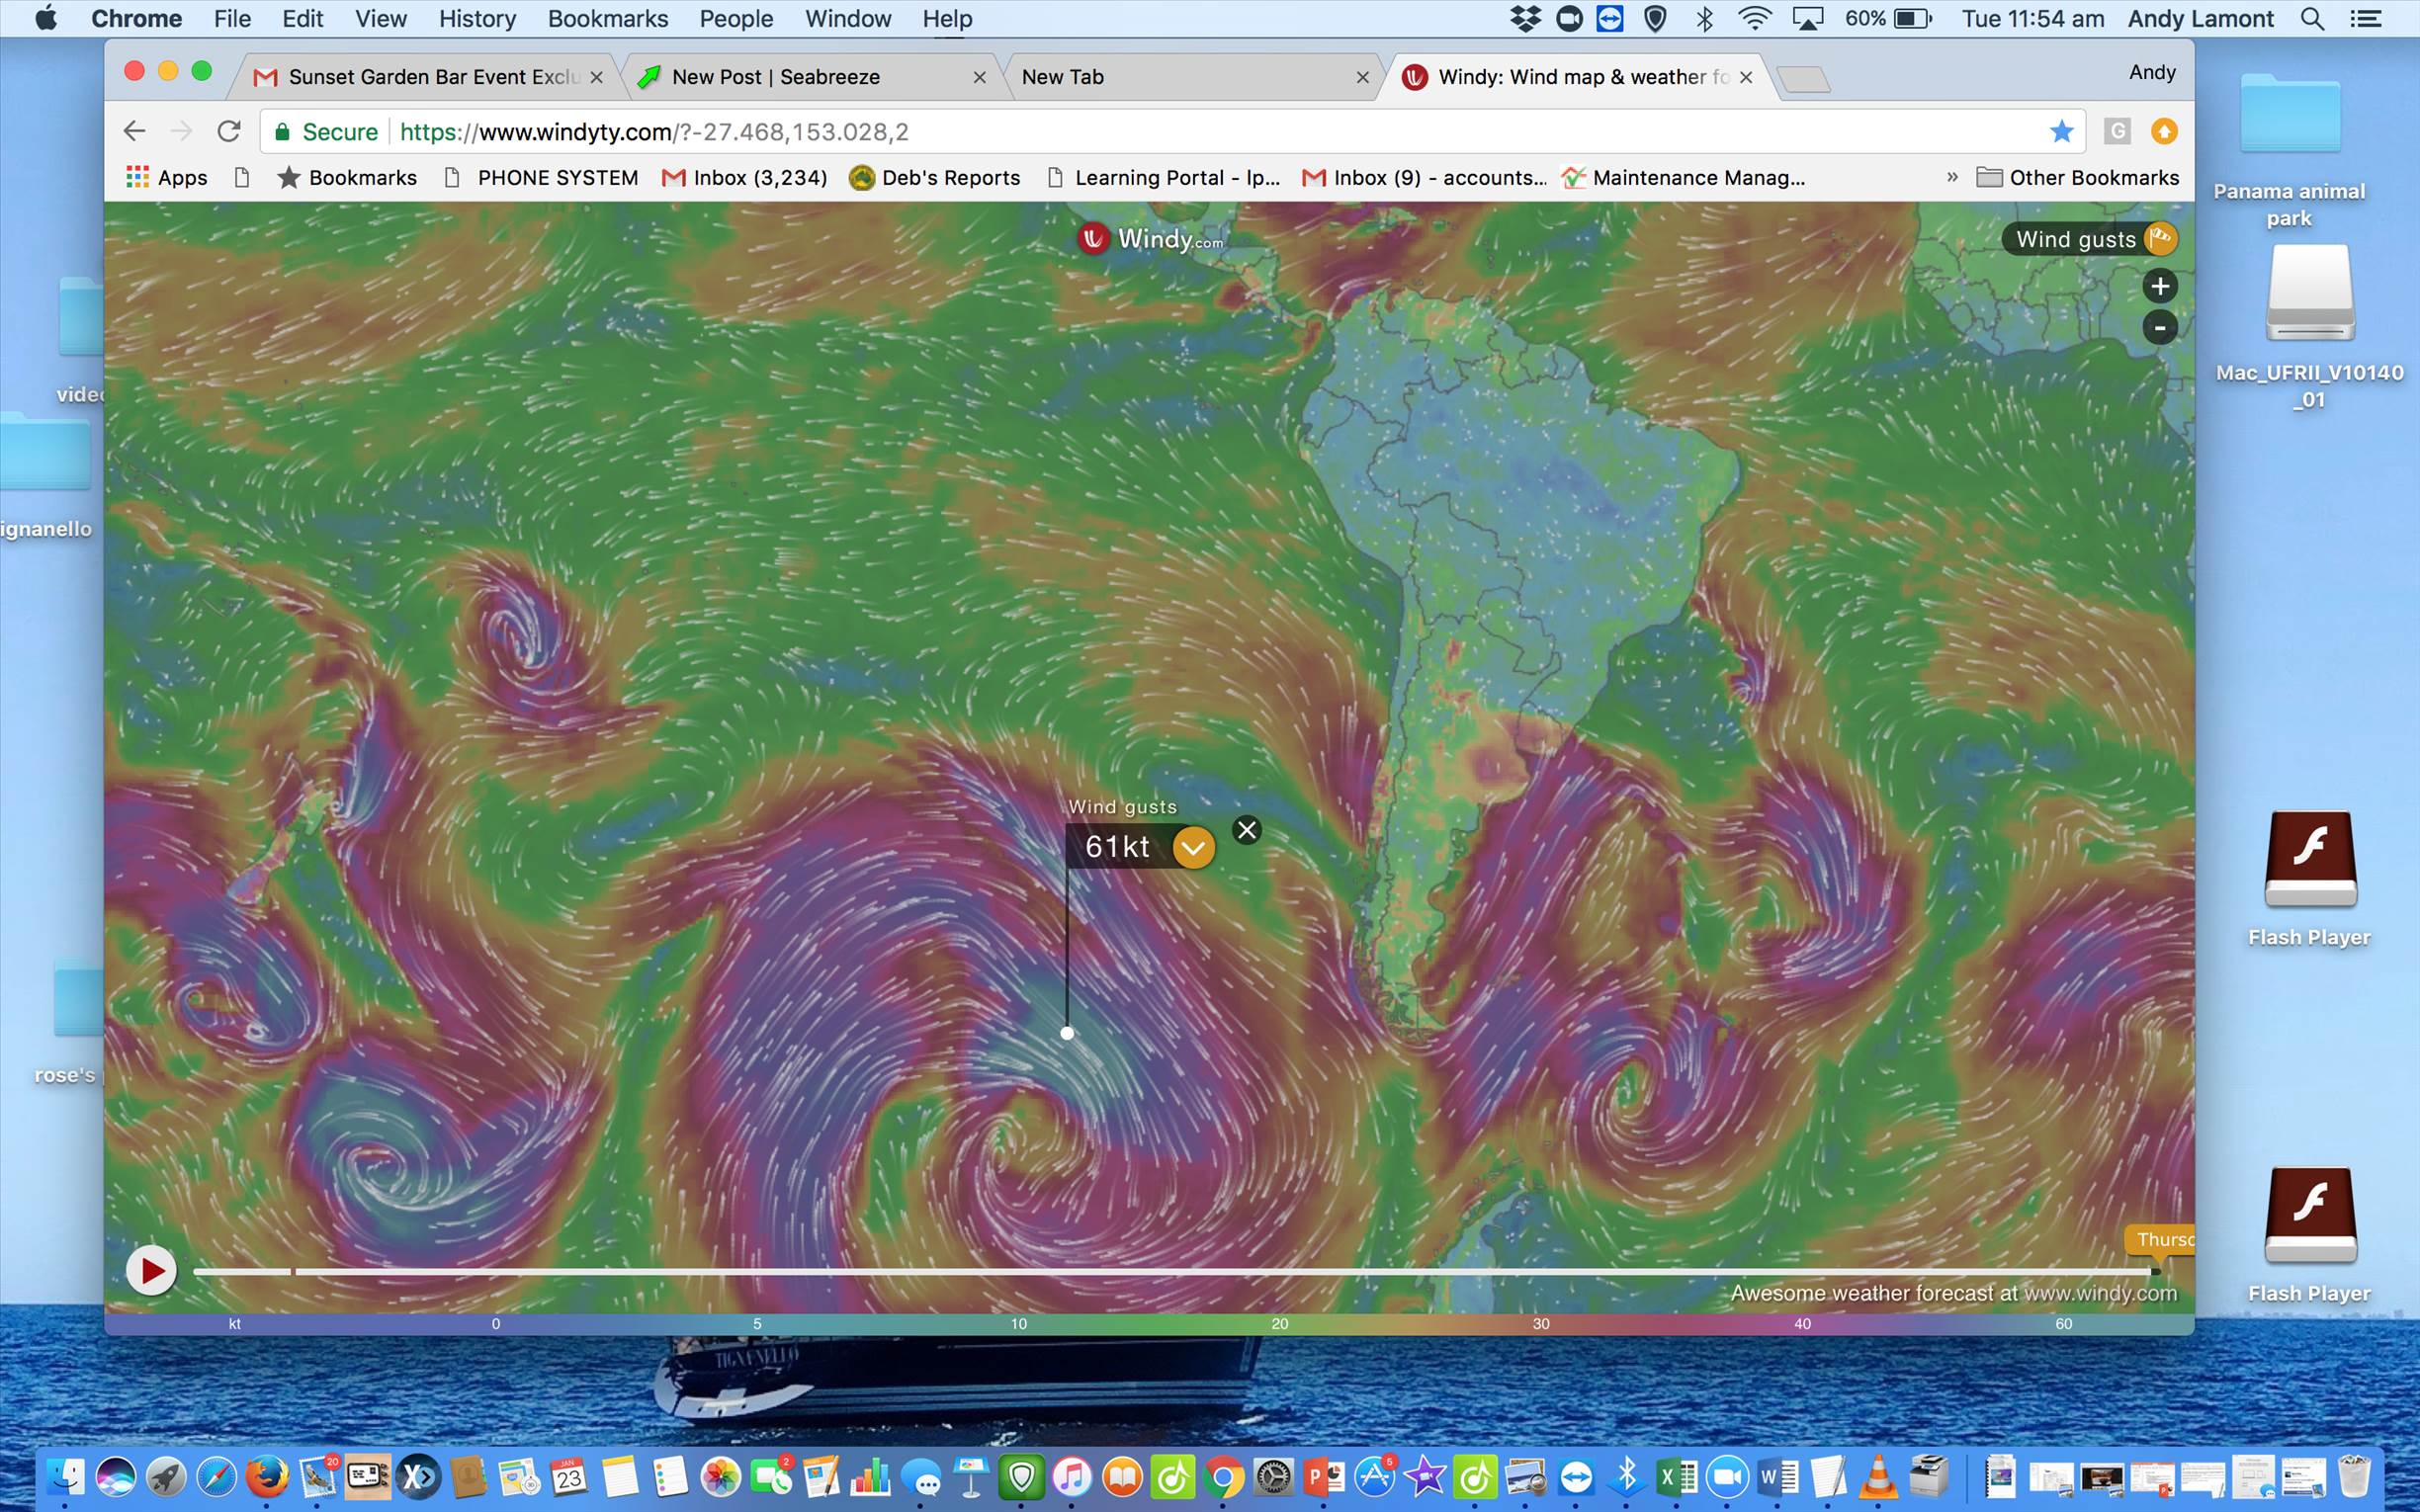Expand the 61kt forecast details chevron
This screenshot has height=1512, width=2420.
(x=1193, y=848)
